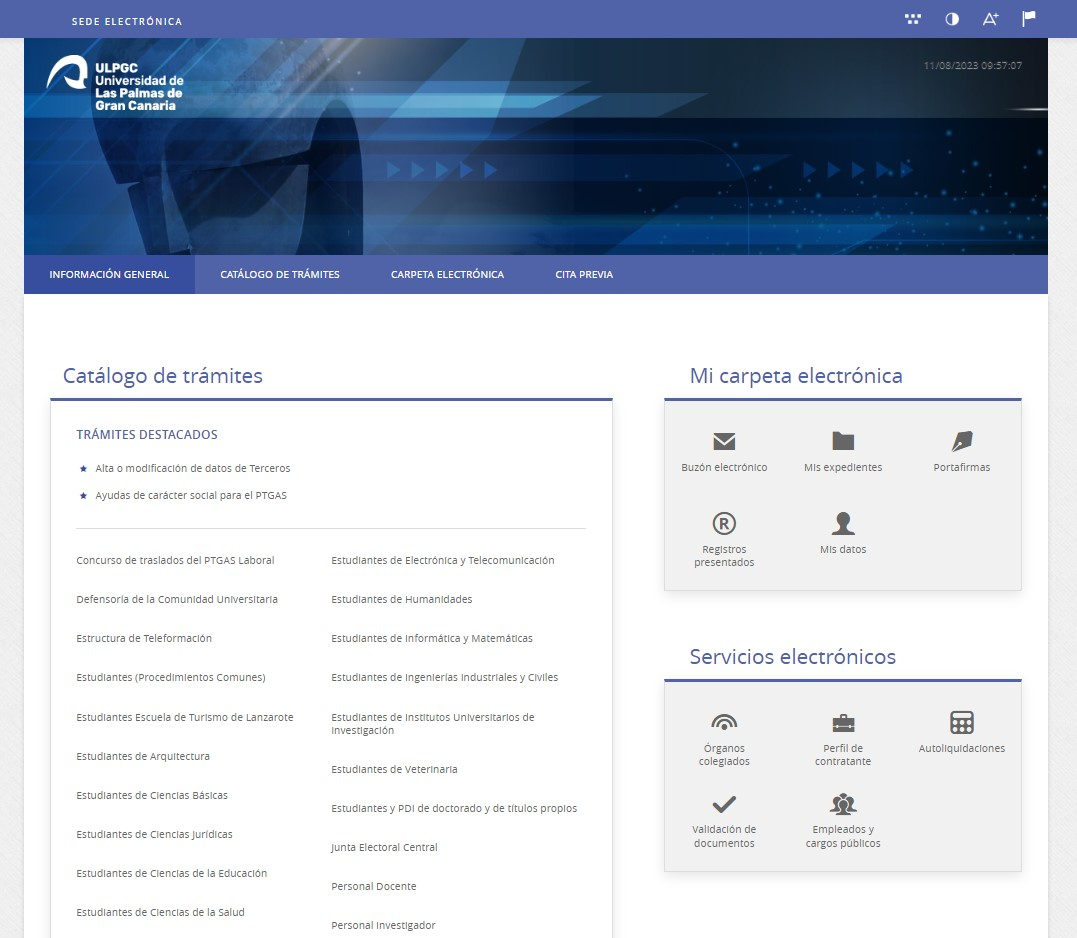The height and width of the screenshot is (938, 1077).
Task: Open Concurso de traslados del PTGAS Laboral
Action: click(x=175, y=560)
